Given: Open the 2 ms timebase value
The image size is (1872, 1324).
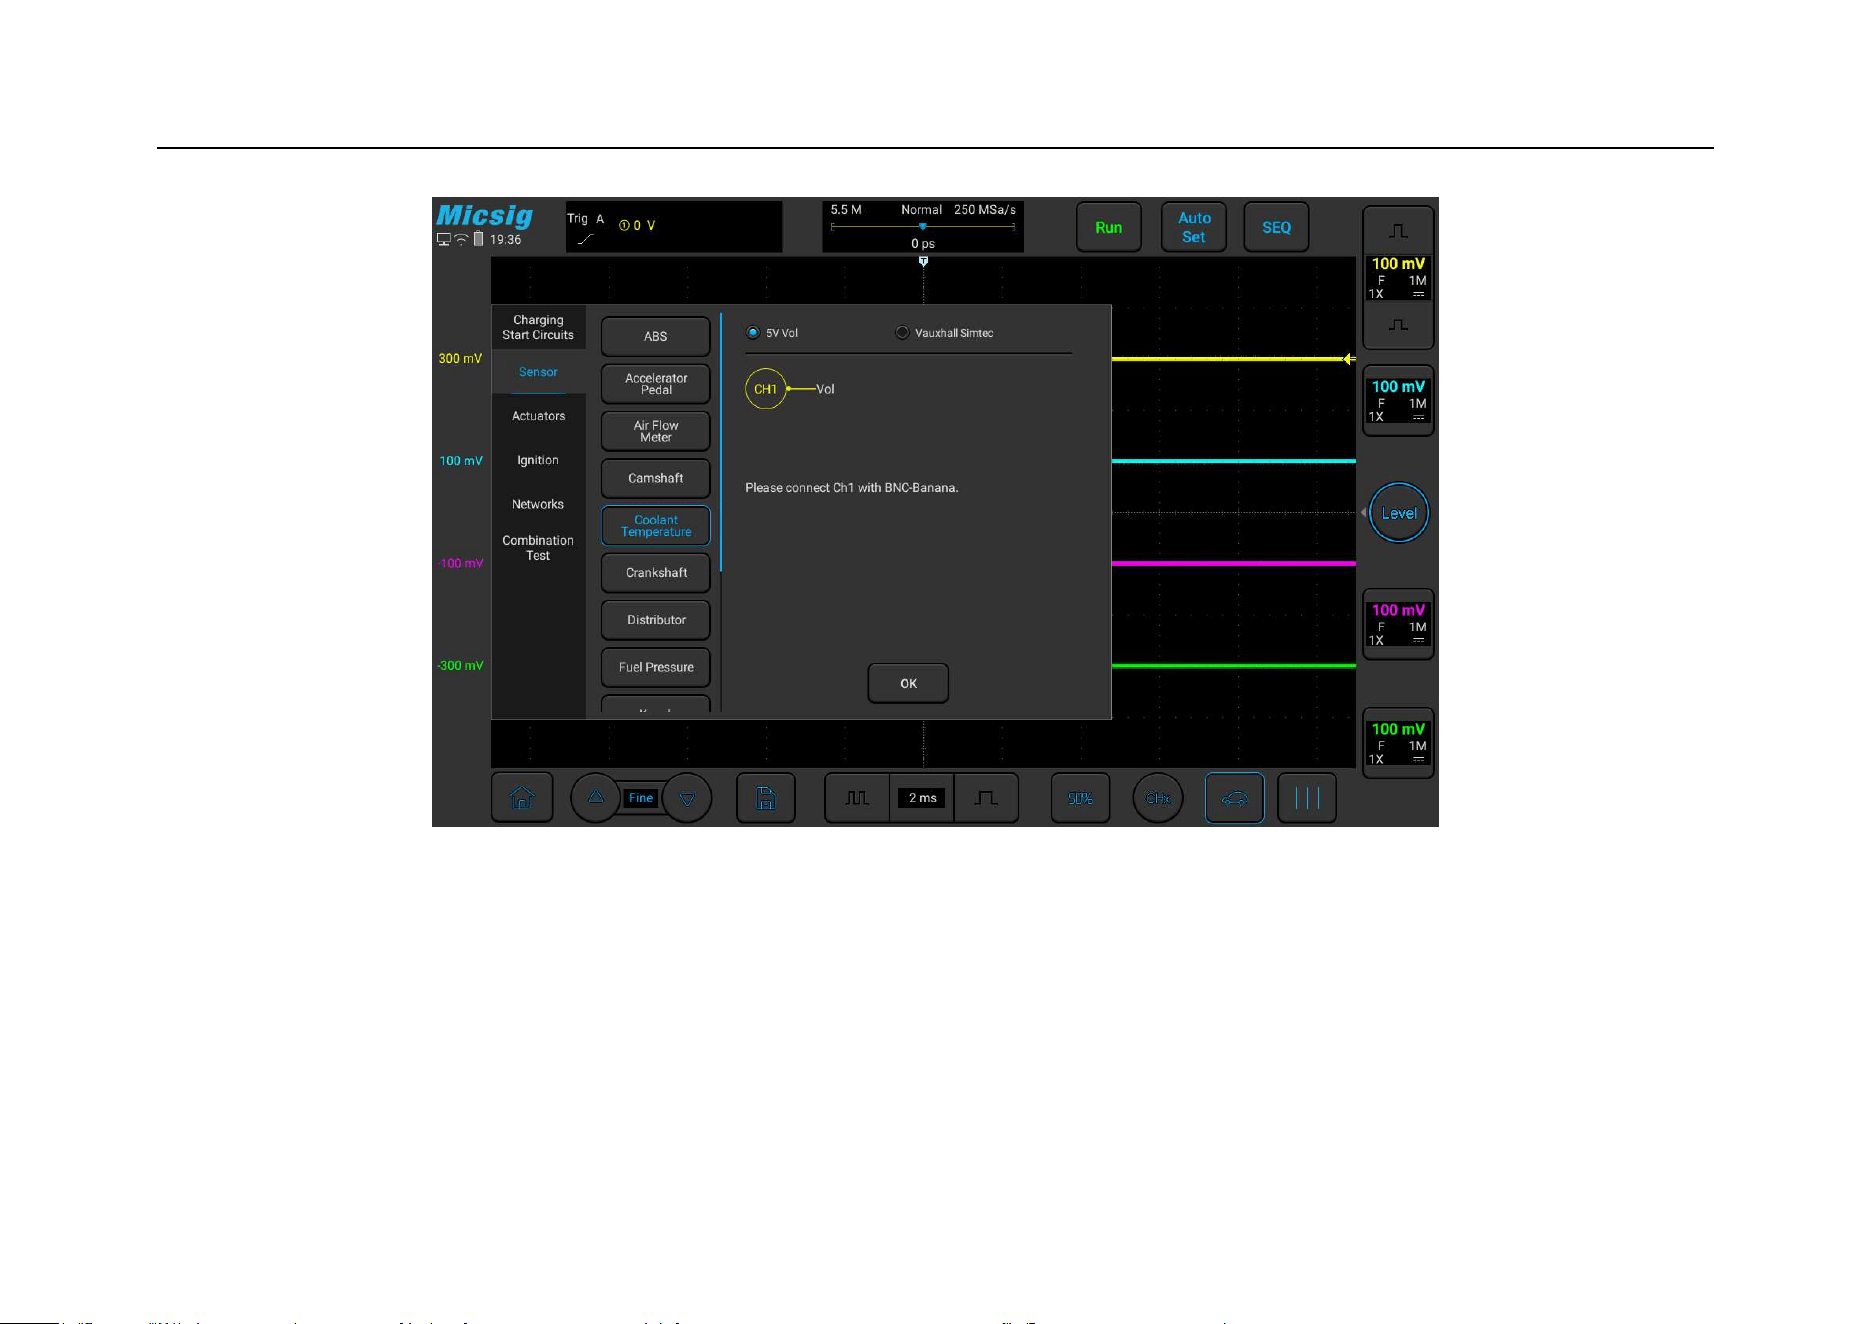Looking at the screenshot, I should 922,798.
